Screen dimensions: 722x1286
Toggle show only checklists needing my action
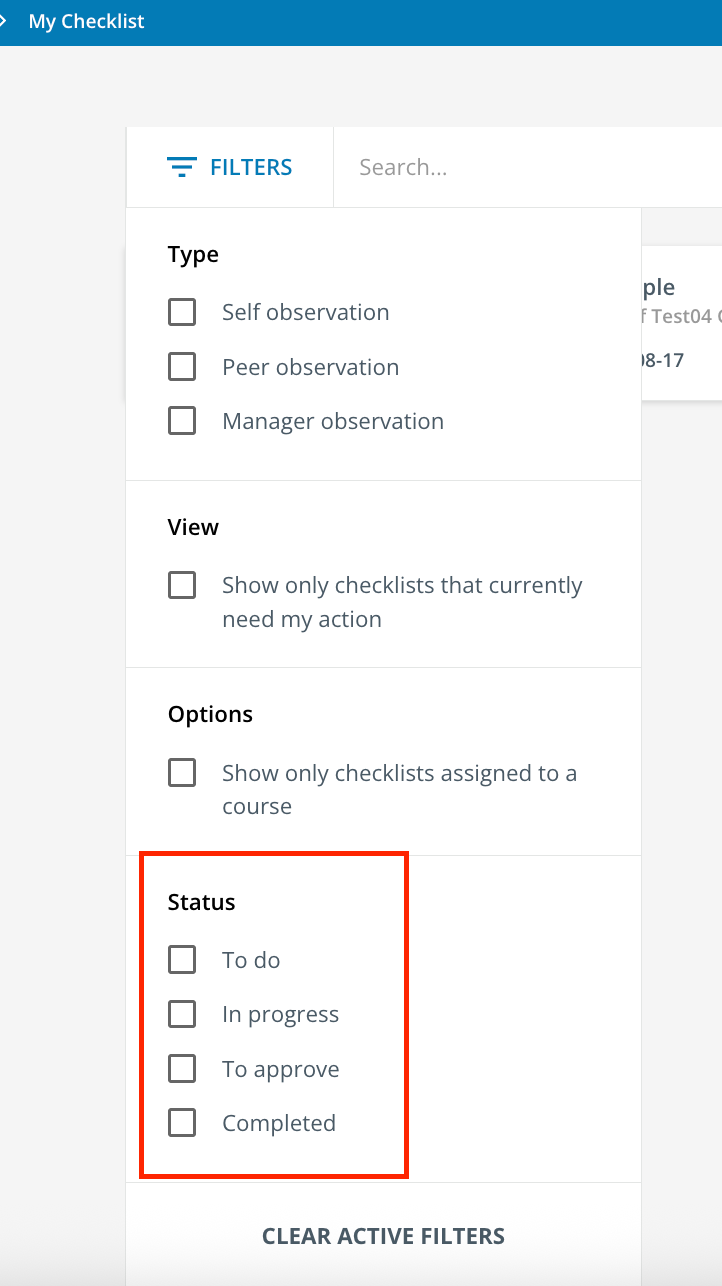182,585
